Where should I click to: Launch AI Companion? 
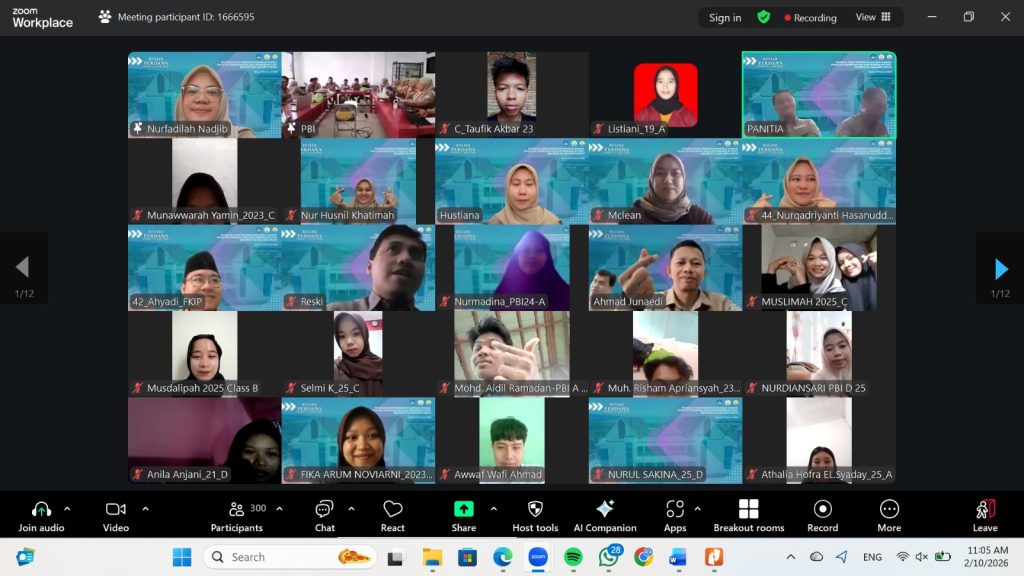point(605,515)
